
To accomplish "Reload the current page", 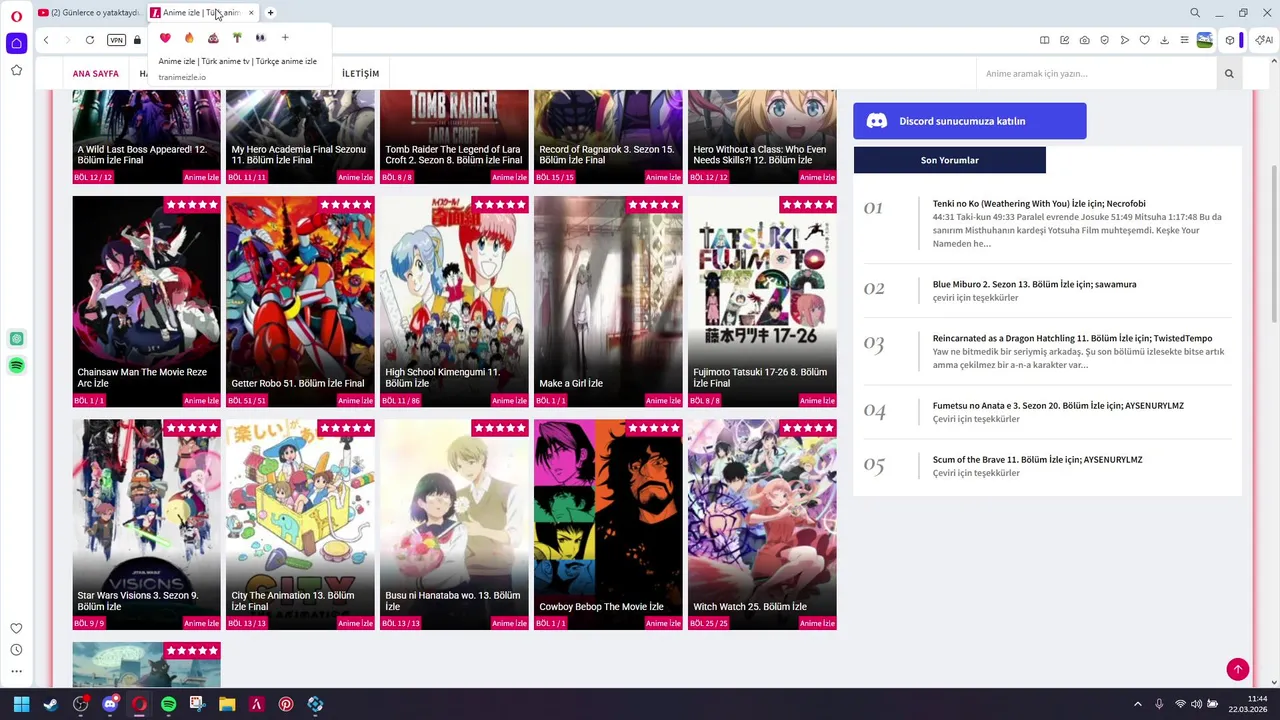I will [90, 40].
